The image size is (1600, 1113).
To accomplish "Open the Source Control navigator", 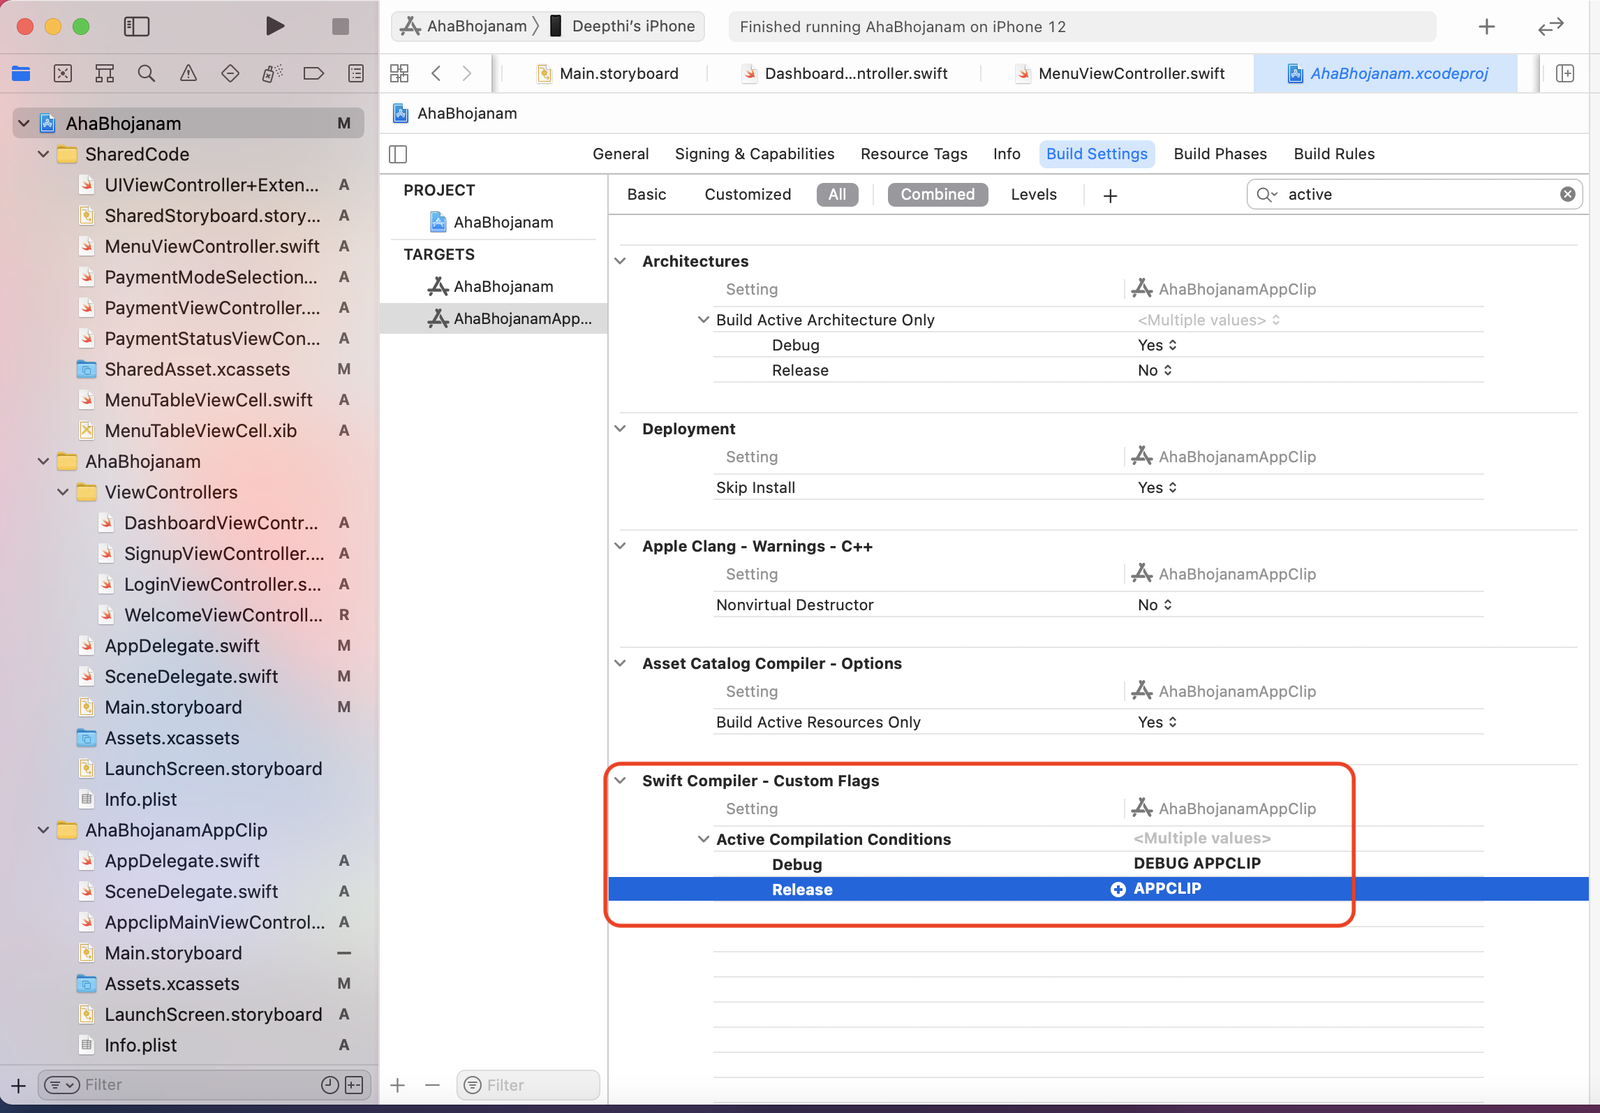I will (63, 73).
